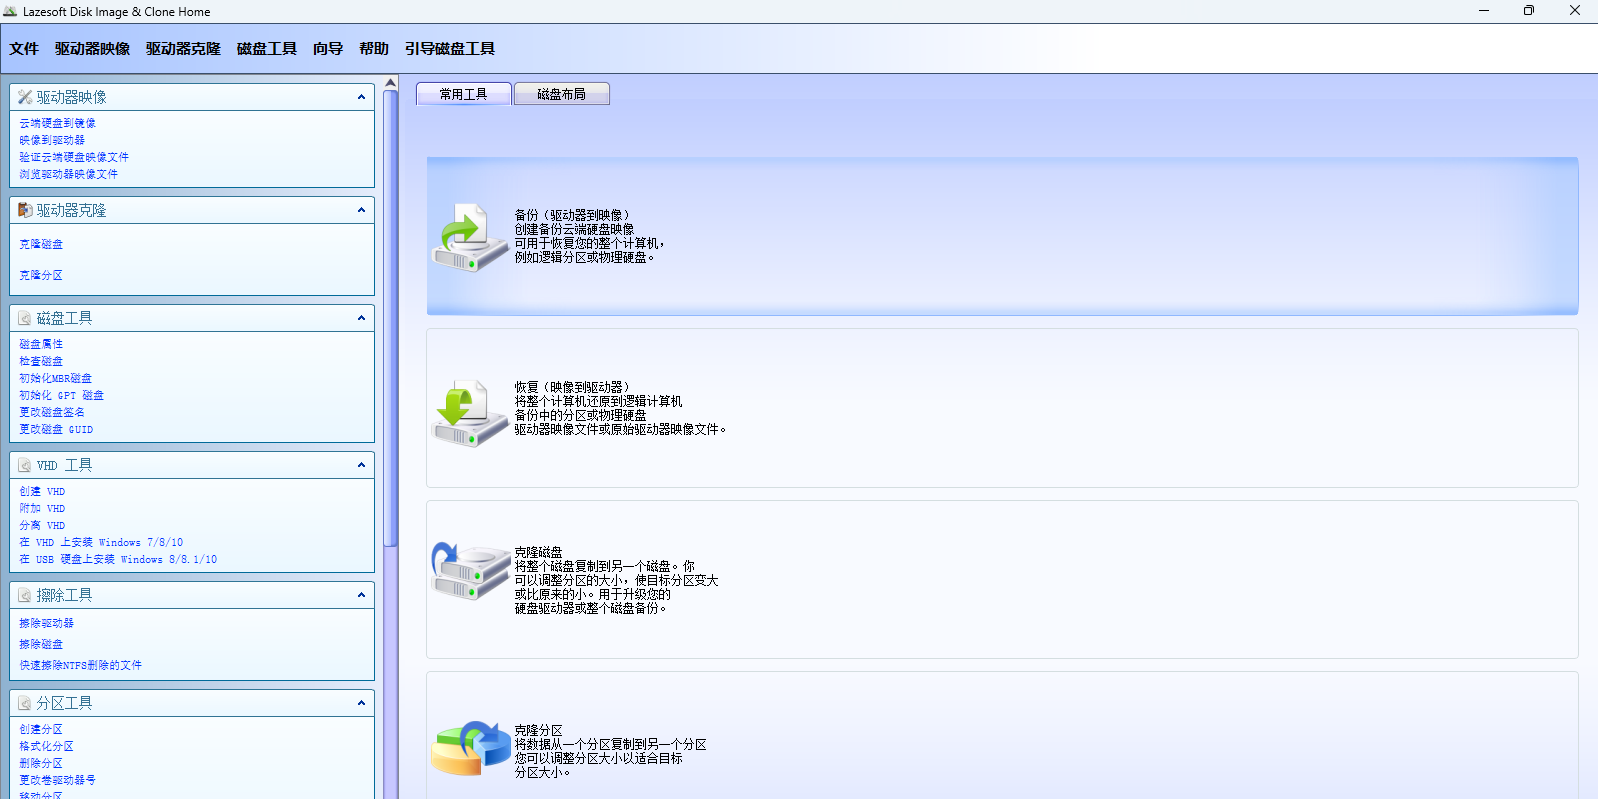Click the green-arrow backup drive icon
This screenshot has height=799, width=1598.
pos(470,237)
